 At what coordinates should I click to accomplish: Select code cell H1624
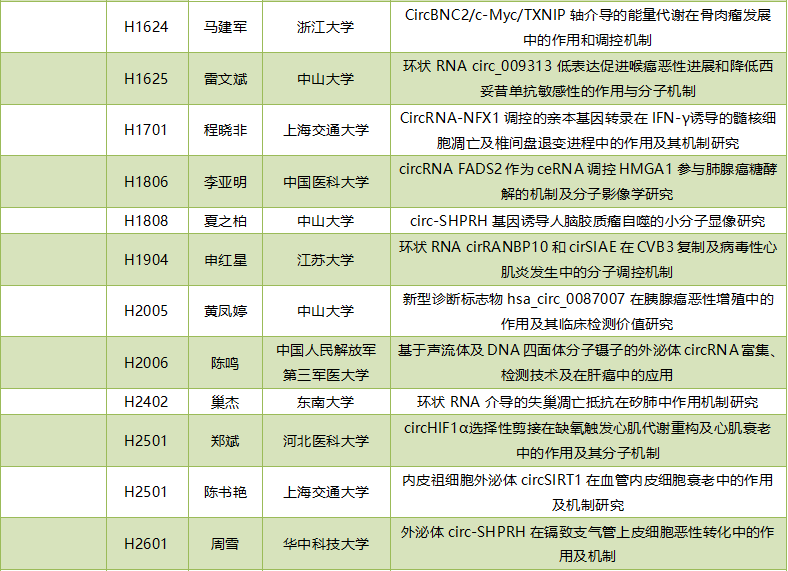coord(146,27)
